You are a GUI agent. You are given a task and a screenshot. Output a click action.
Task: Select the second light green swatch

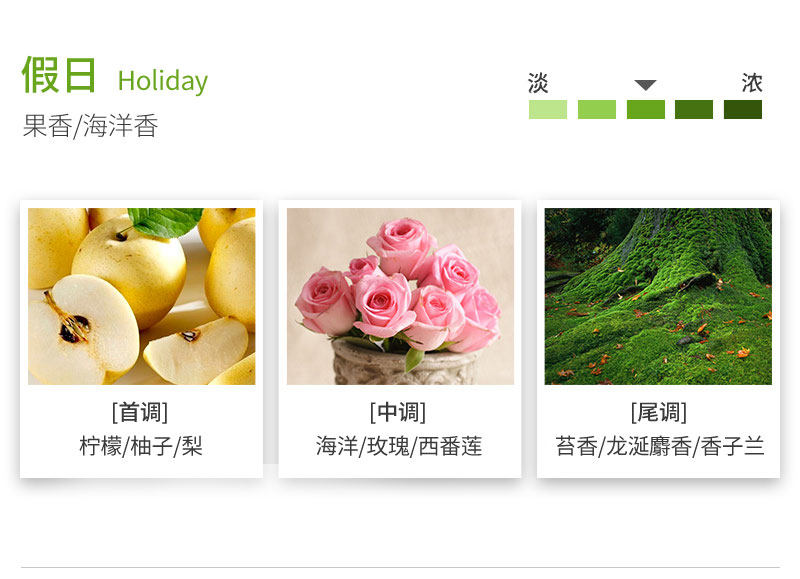tap(596, 109)
